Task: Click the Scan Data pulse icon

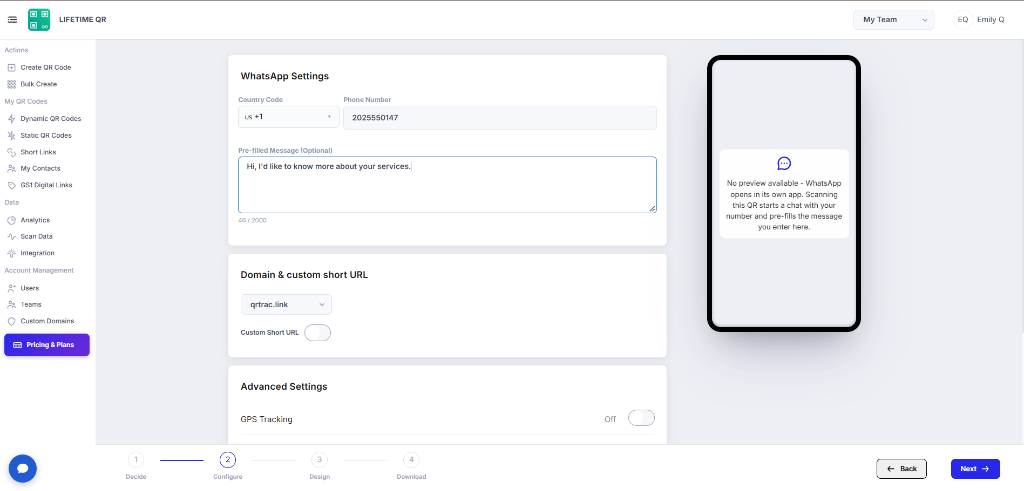Action: click(x=11, y=236)
